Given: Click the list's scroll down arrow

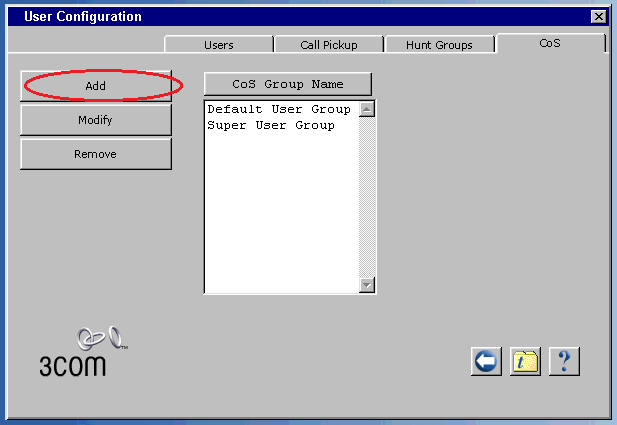Looking at the screenshot, I should (367, 285).
